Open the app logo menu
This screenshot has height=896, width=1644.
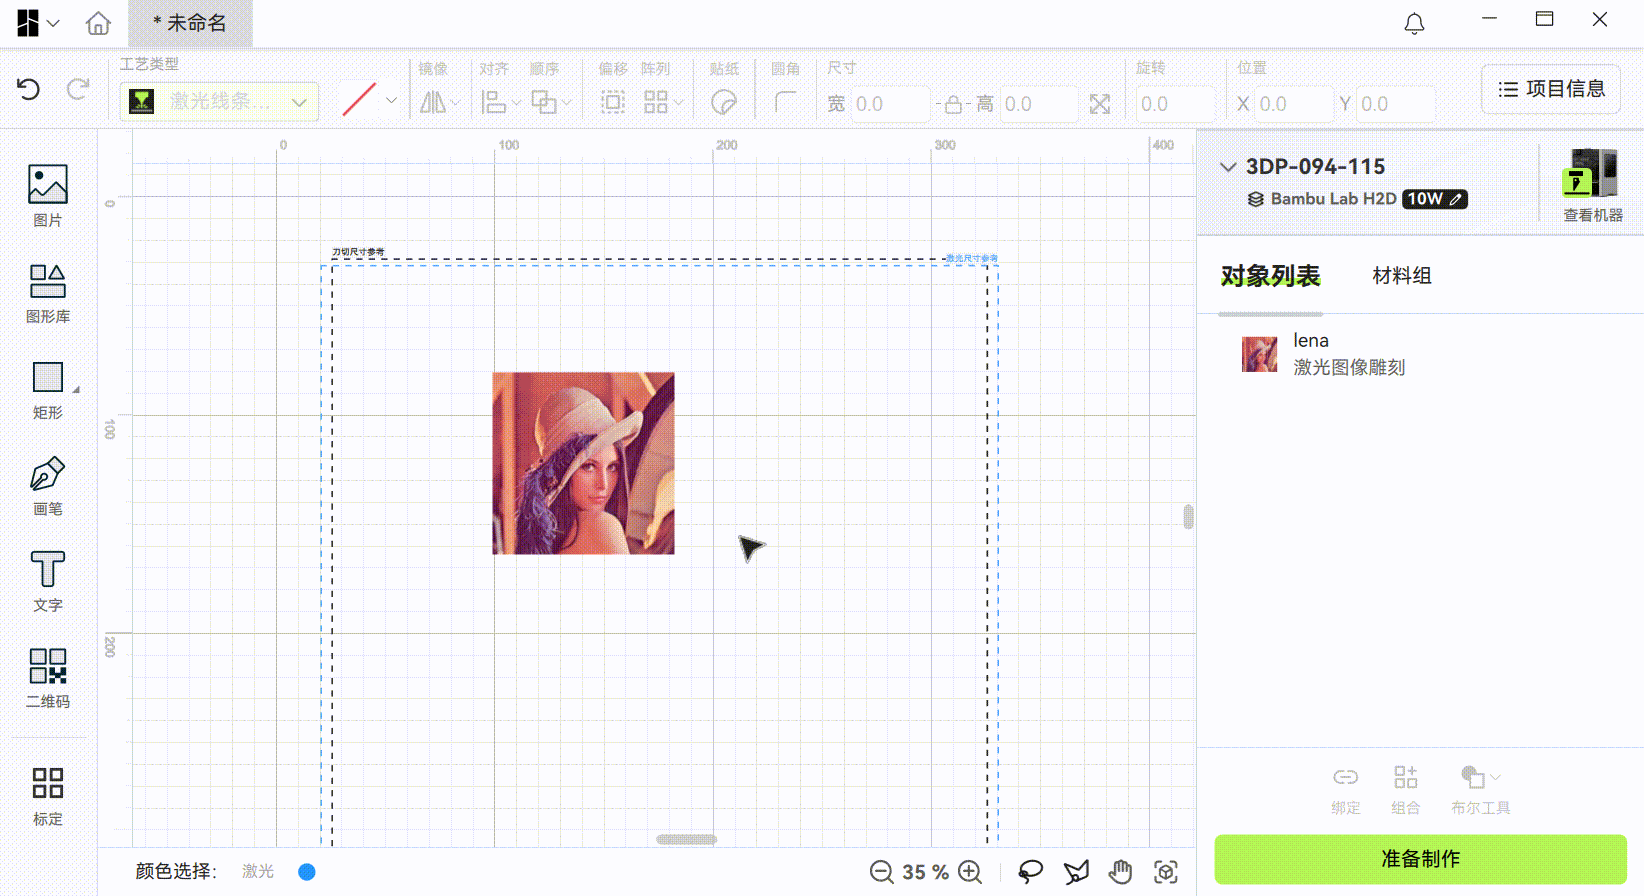(38, 23)
